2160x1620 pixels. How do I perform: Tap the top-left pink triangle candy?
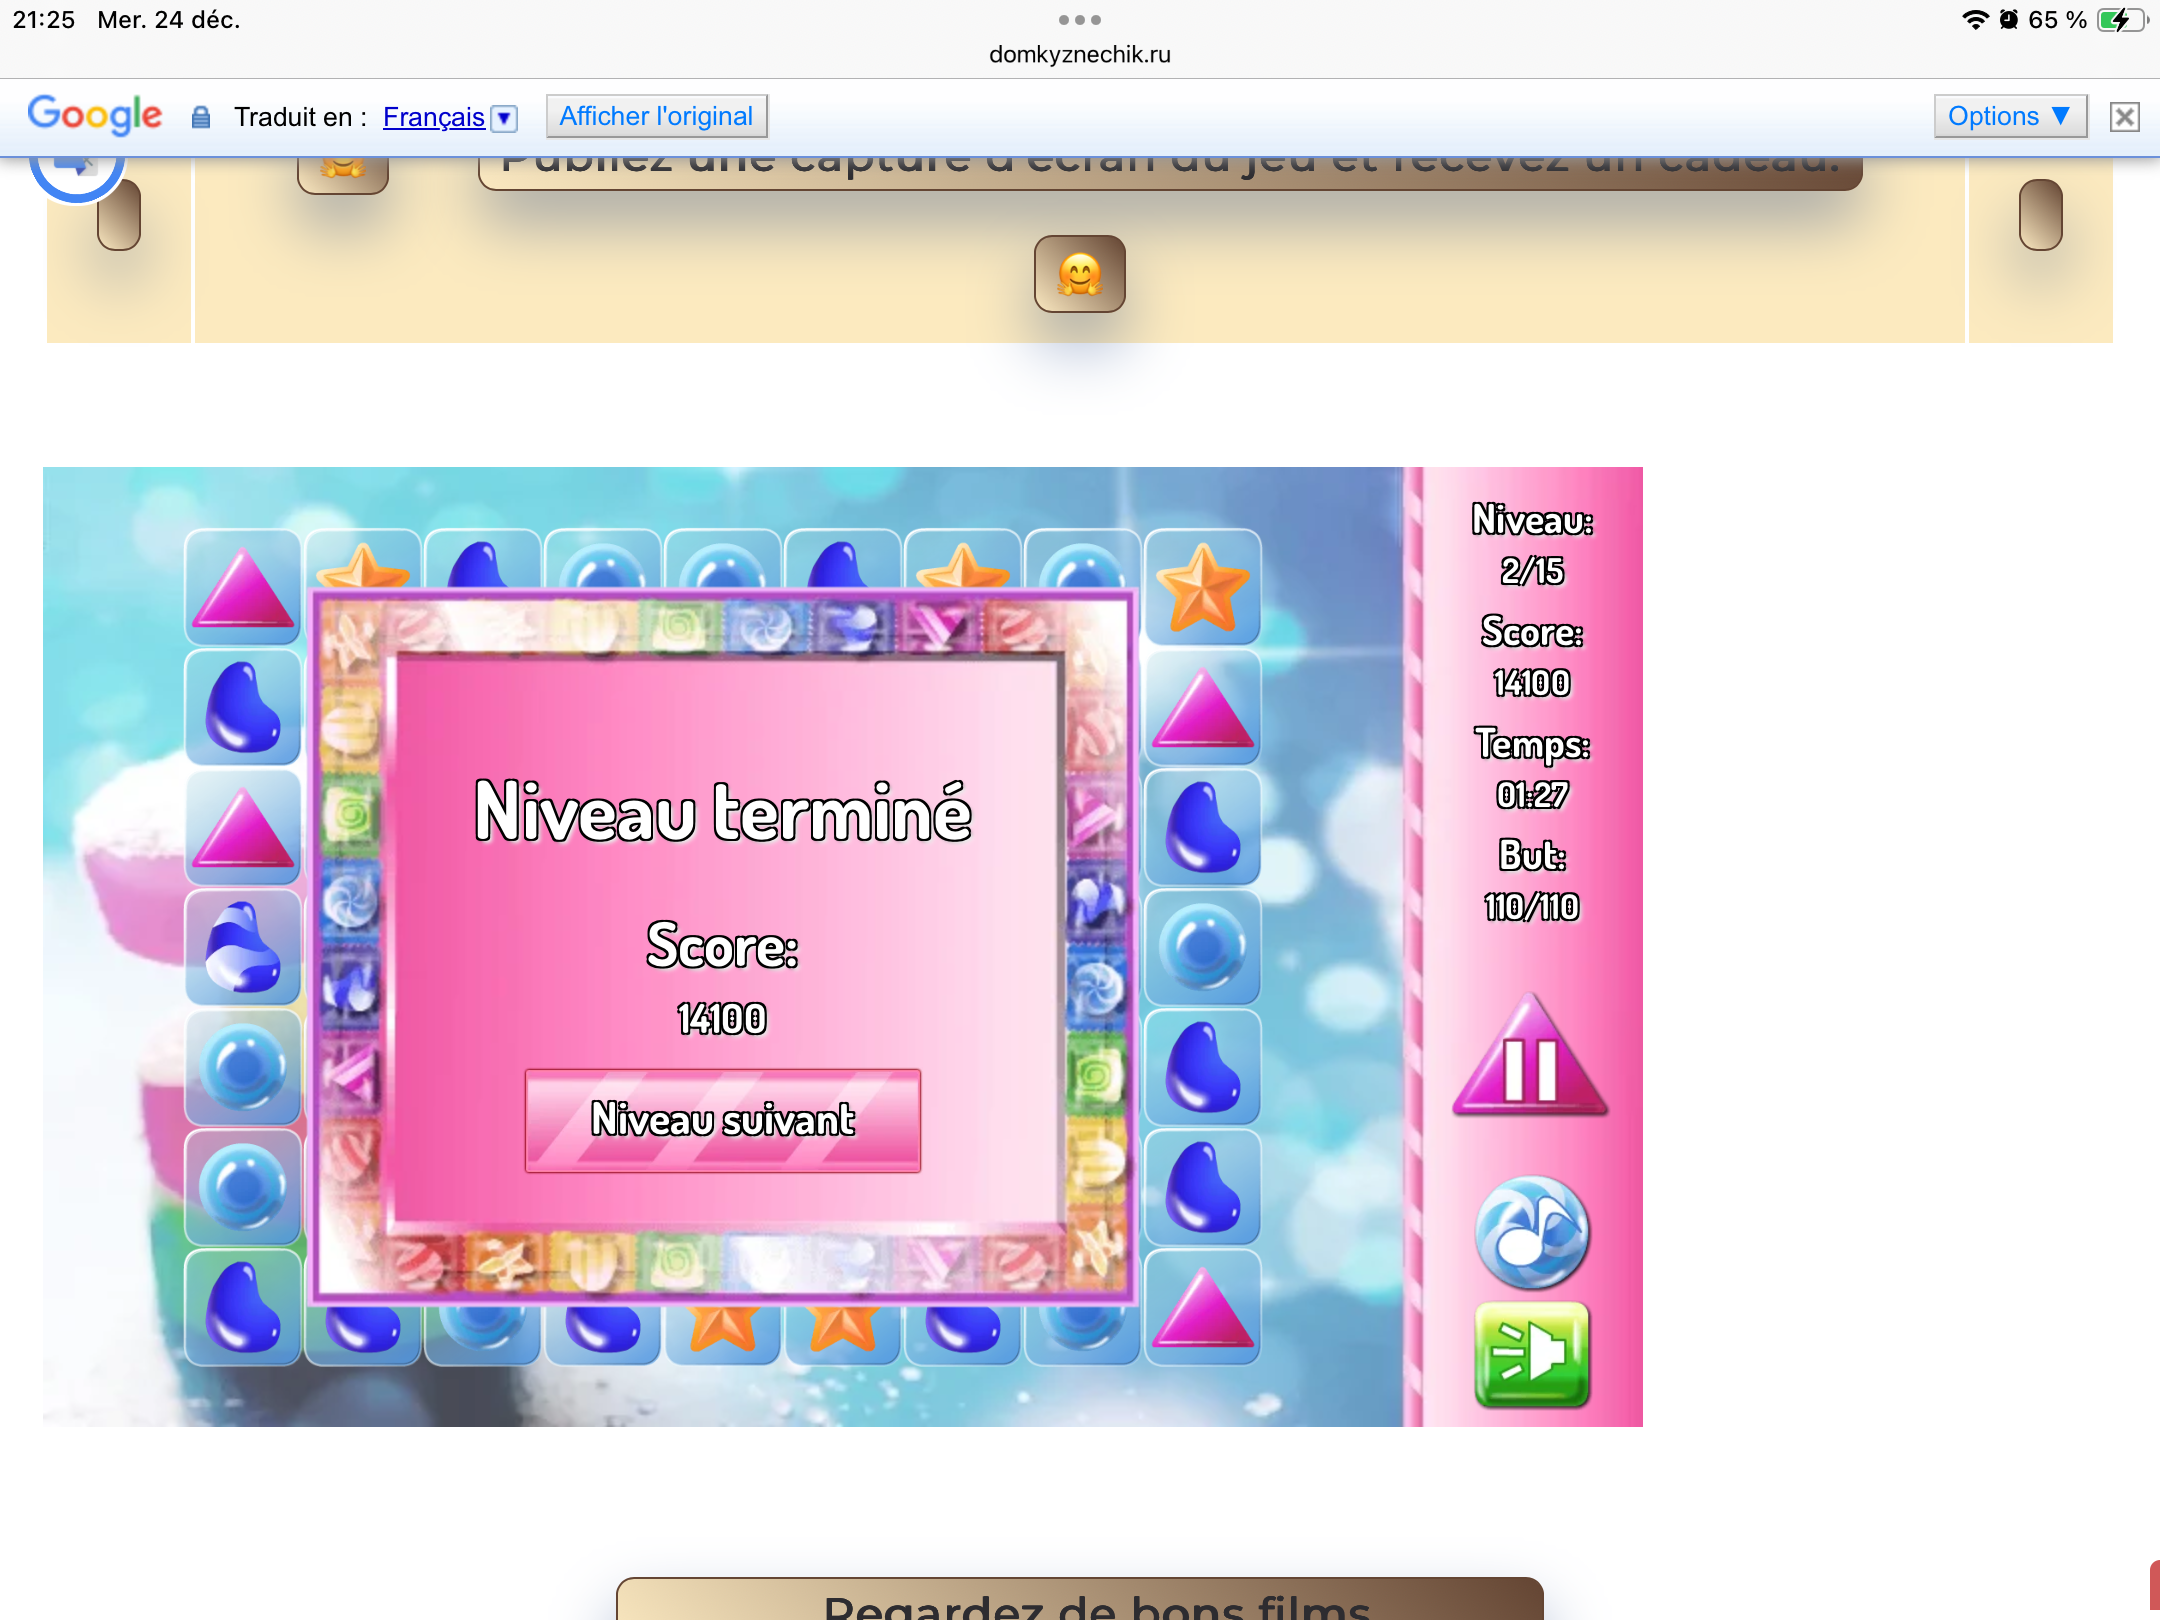(x=242, y=590)
